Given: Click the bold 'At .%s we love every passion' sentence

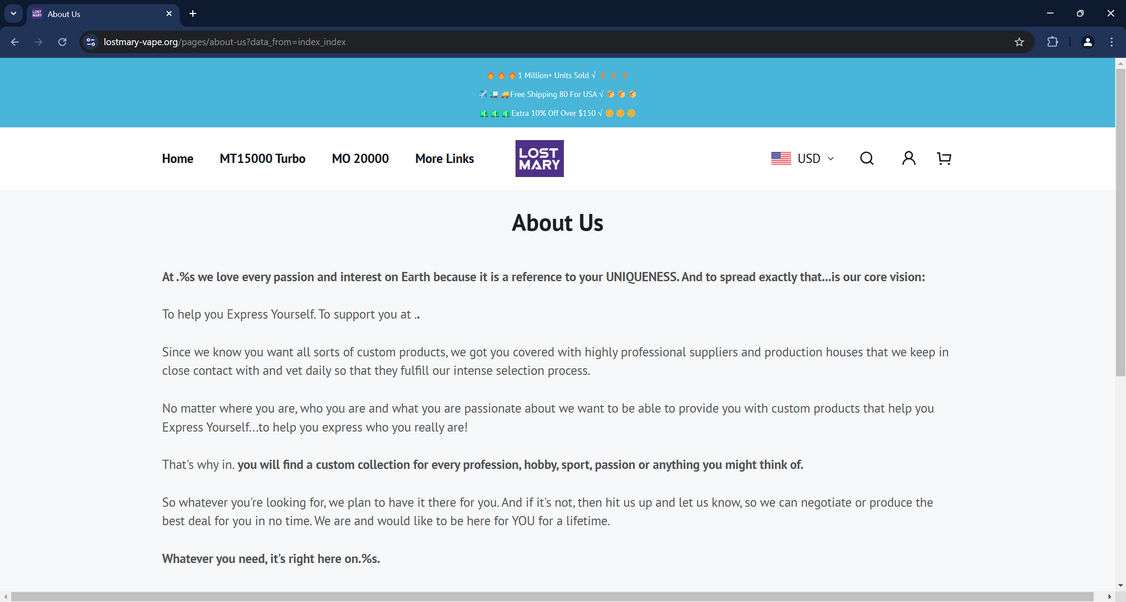Looking at the screenshot, I should coord(544,277).
